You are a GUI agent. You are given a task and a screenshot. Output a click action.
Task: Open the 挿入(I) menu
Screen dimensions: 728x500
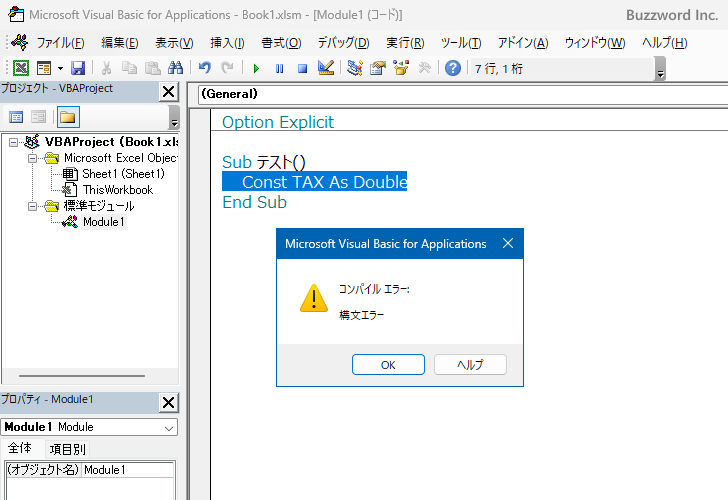point(227,43)
